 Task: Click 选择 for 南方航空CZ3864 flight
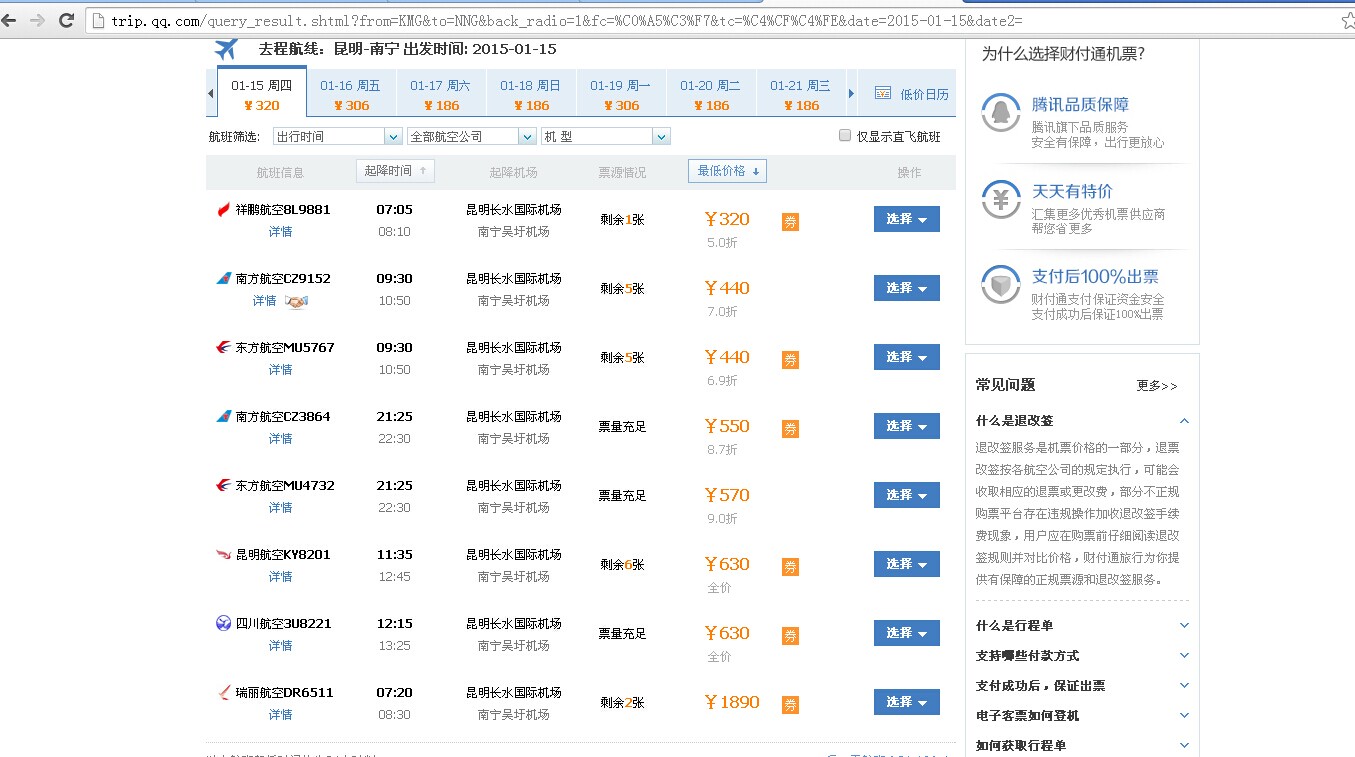907,426
